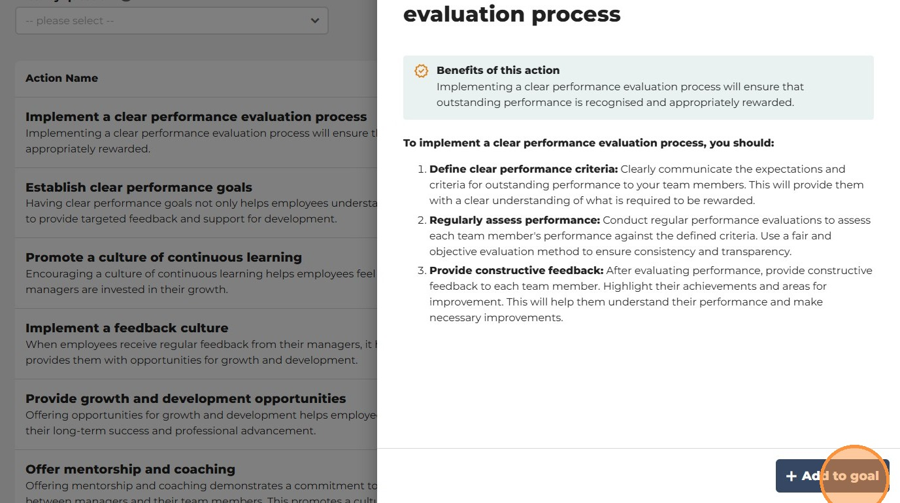
Task: Click the plus icon on Add to goal
Action: tap(791, 476)
